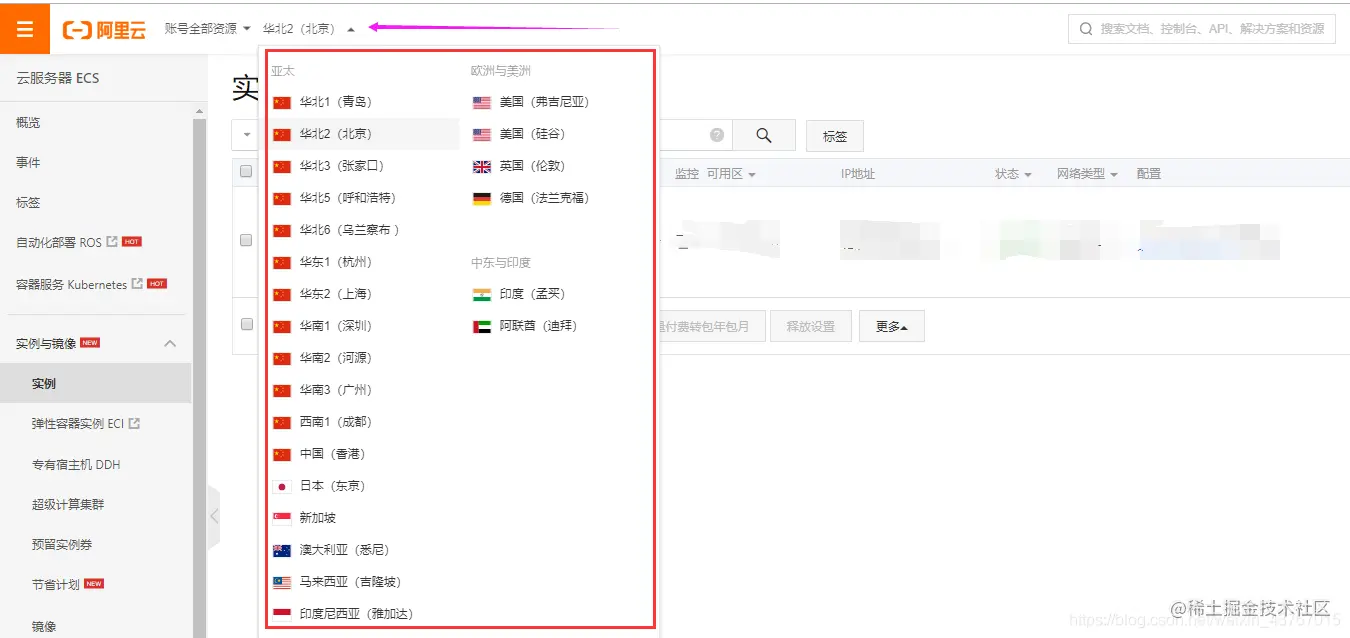The width and height of the screenshot is (1350, 638).
Task: Open 概览 in the sidebar
Action: [x=28, y=122]
